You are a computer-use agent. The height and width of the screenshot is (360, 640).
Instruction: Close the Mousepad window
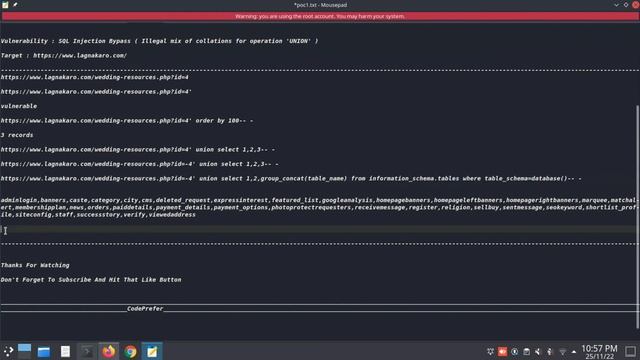click(x=636, y=5)
